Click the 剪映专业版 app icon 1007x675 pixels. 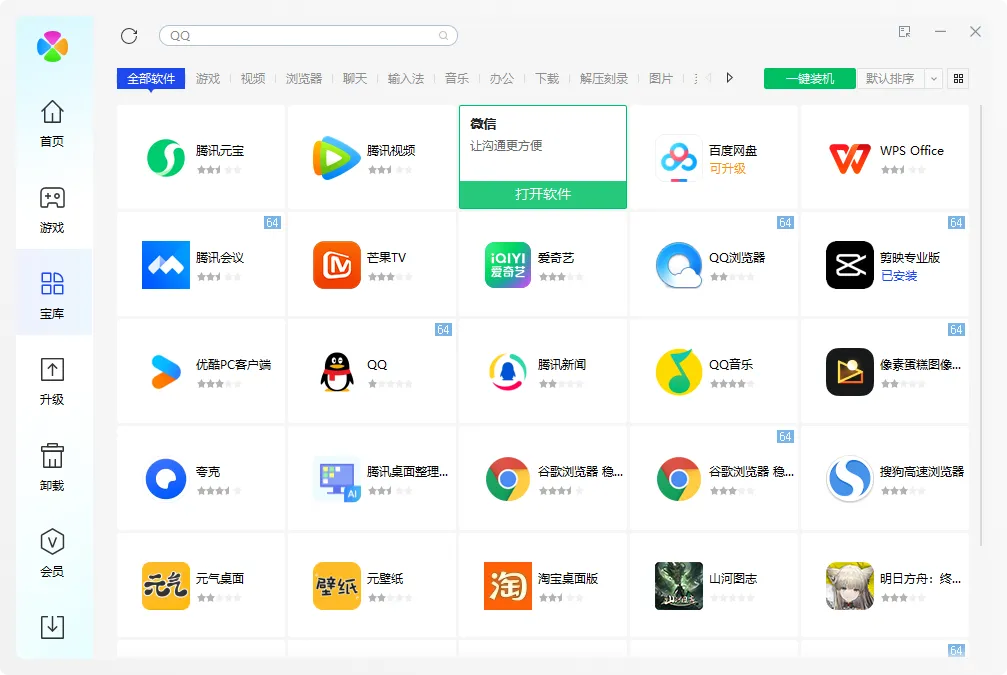[850, 265]
